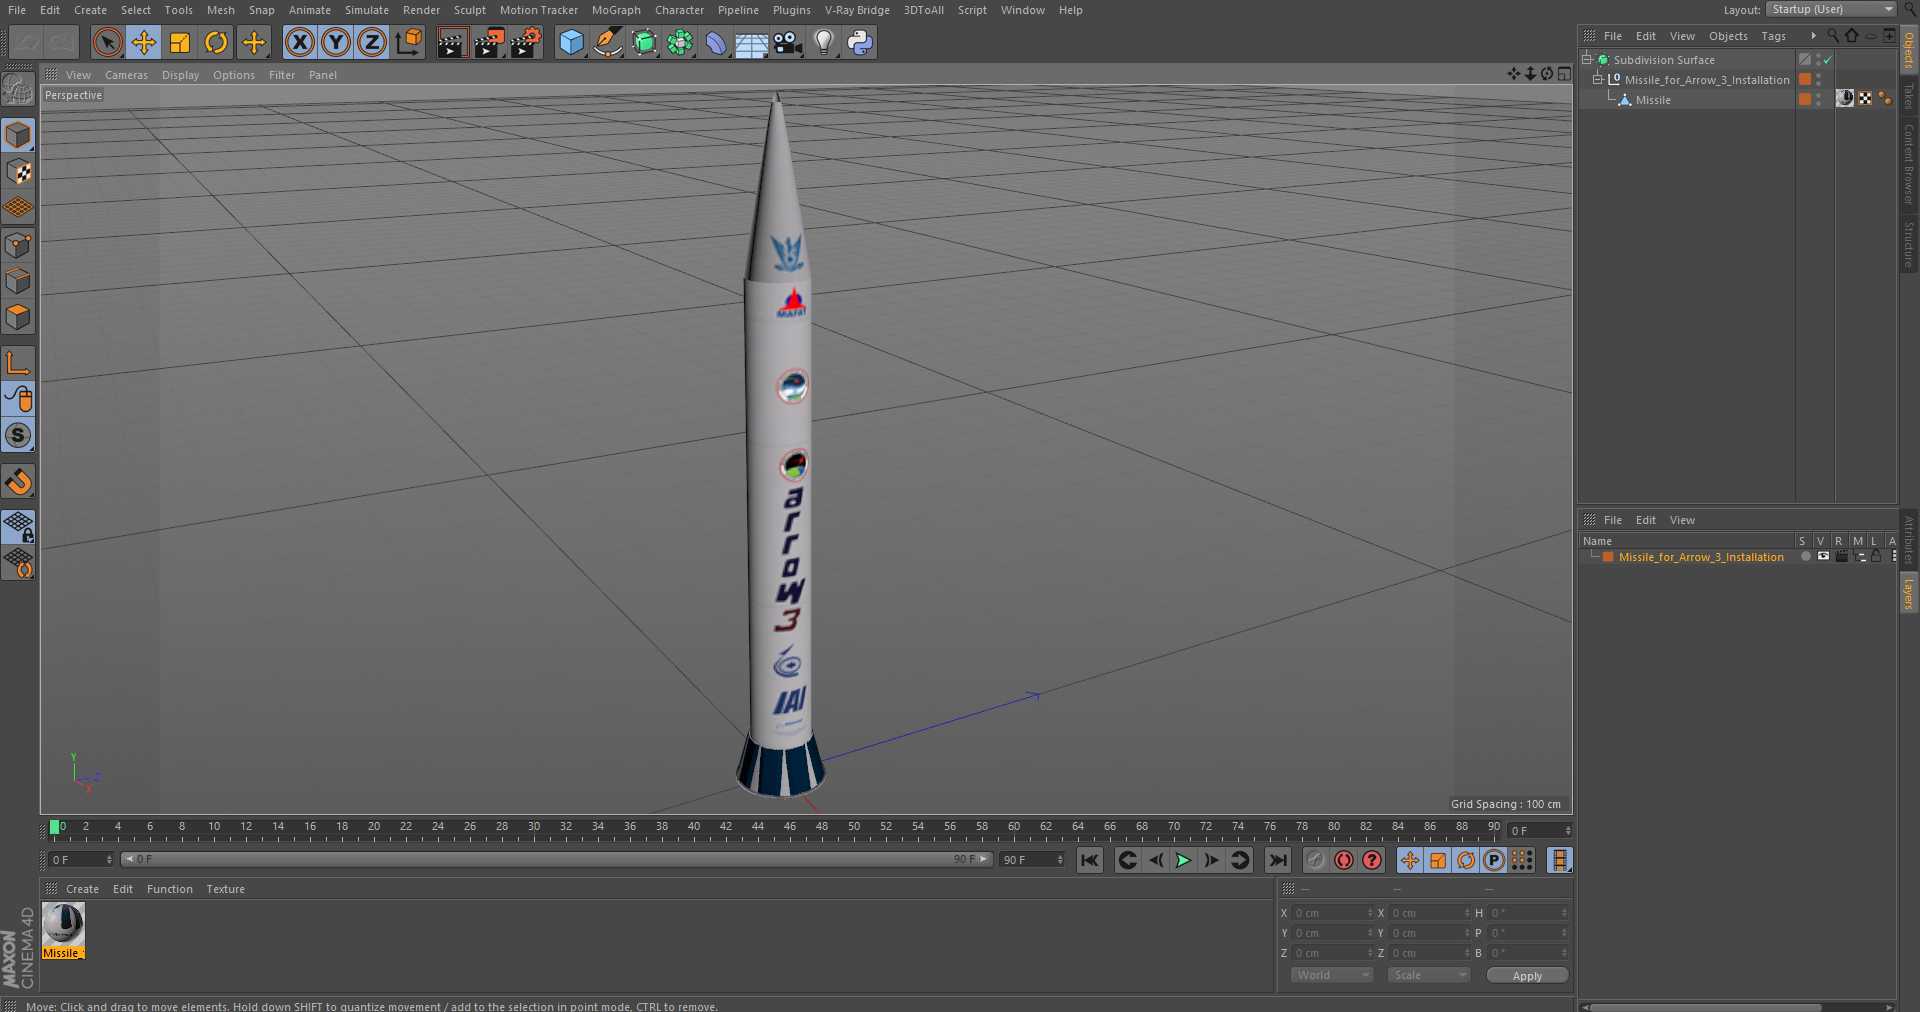
Task: Switch to Edges mode
Action: (18, 281)
